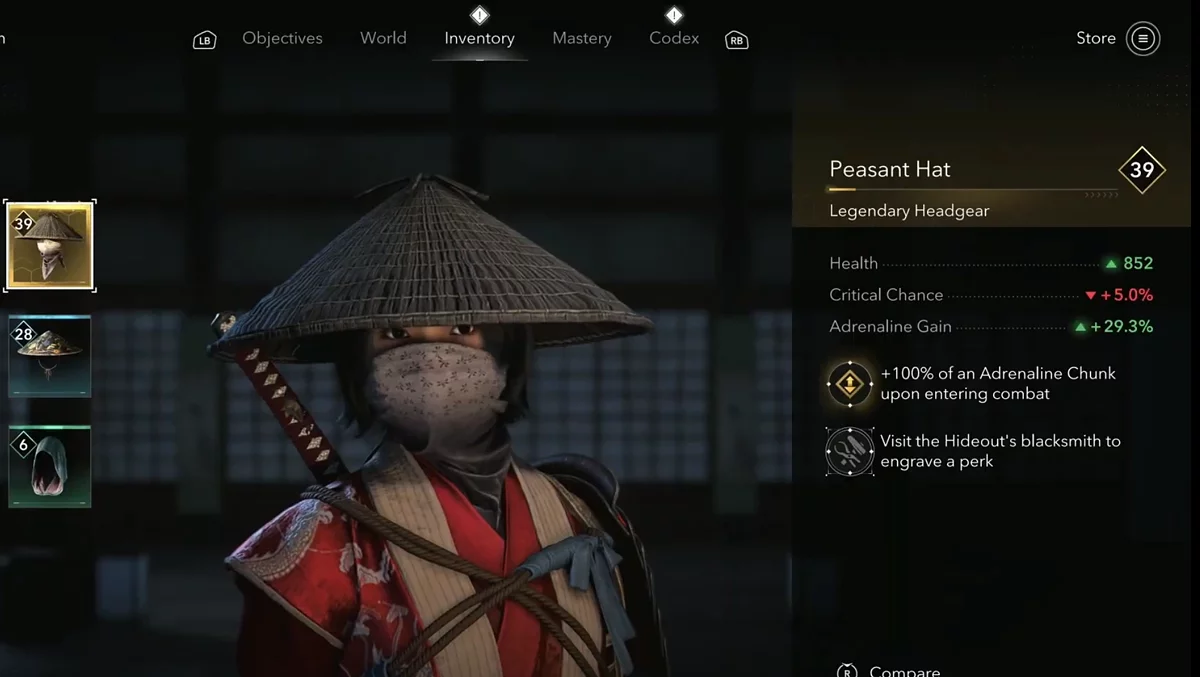Open the Codex tab
This screenshot has height=677, width=1200.
pos(674,38)
